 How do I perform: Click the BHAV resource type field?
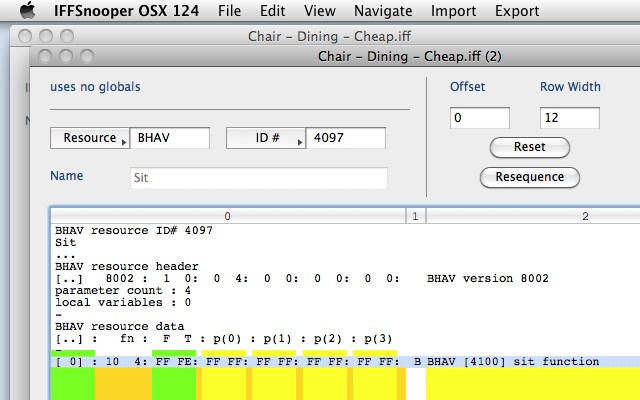point(170,138)
